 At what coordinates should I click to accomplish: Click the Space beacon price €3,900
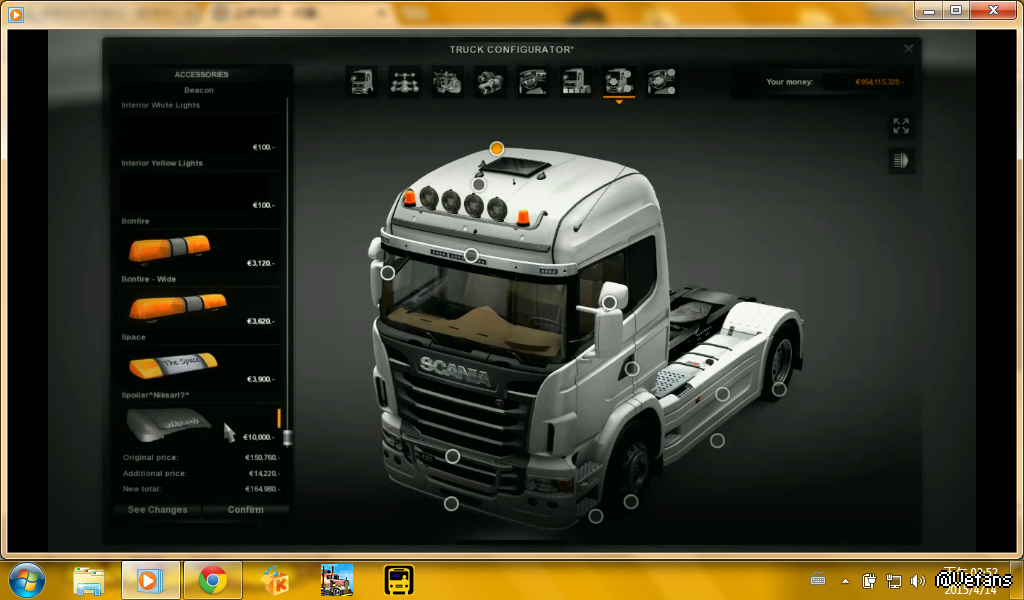click(x=261, y=379)
